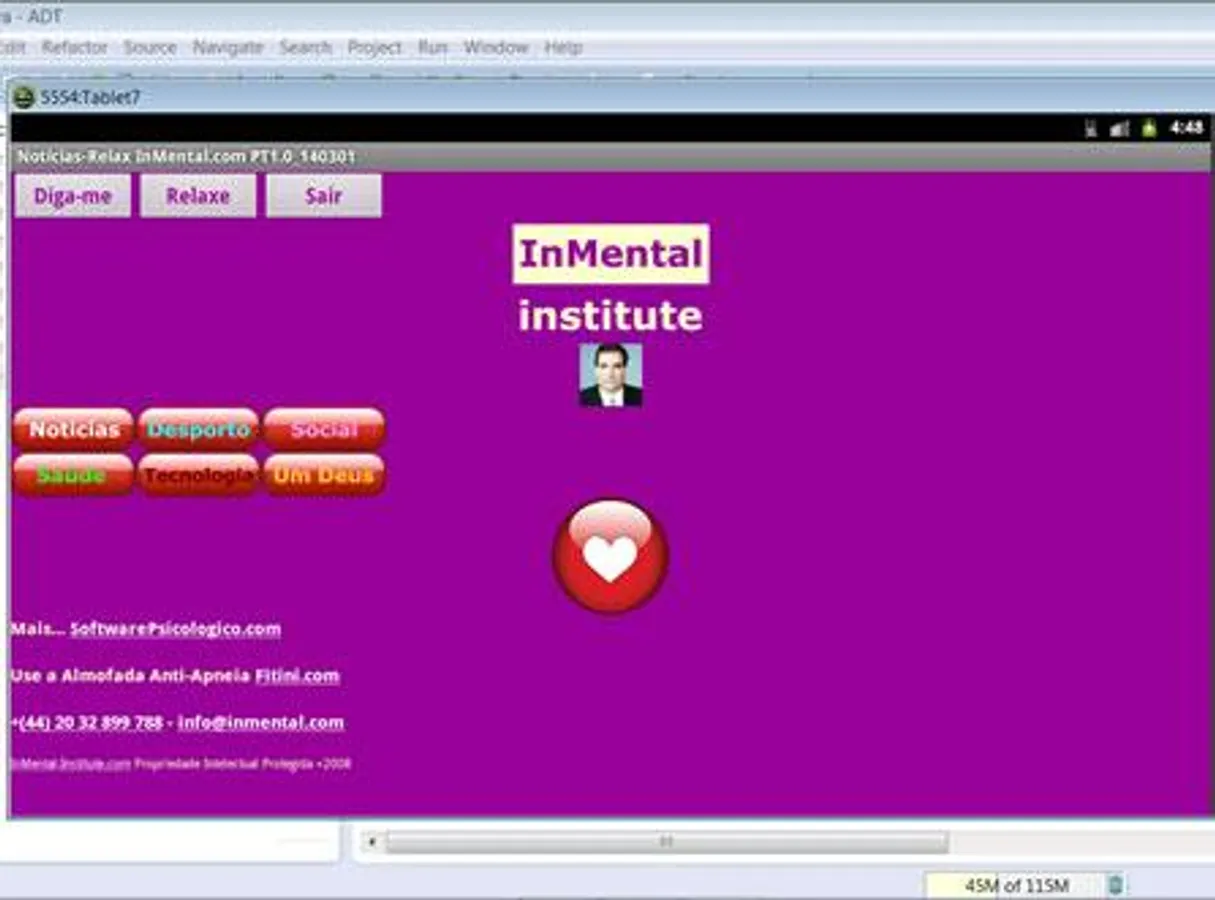This screenshot has height=900, width=1215.
Task: Open the SoftwarePsicologico.com link
Action: coord(175,629)
